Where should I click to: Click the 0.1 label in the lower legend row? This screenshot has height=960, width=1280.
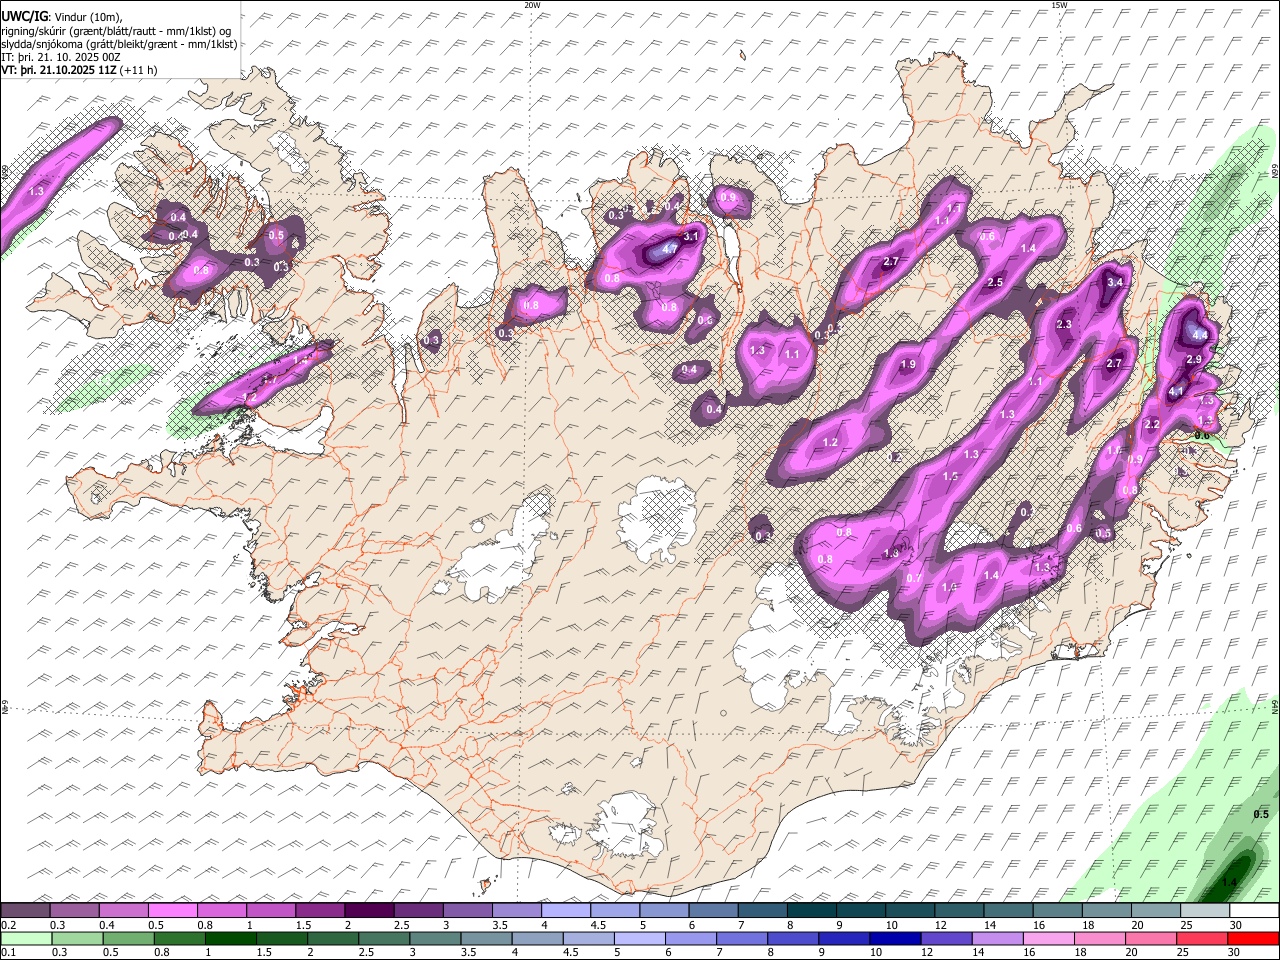click(9, 953)
